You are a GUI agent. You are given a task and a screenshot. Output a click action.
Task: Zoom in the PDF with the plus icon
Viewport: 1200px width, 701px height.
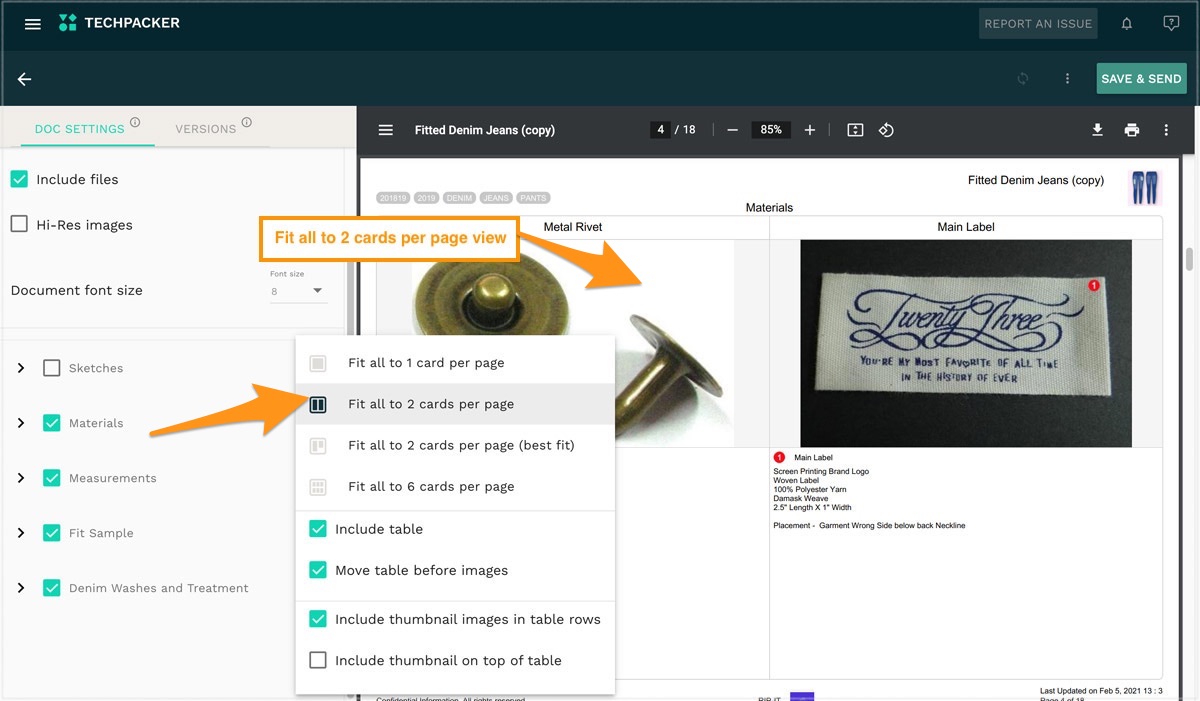click(x=810, y=130)
